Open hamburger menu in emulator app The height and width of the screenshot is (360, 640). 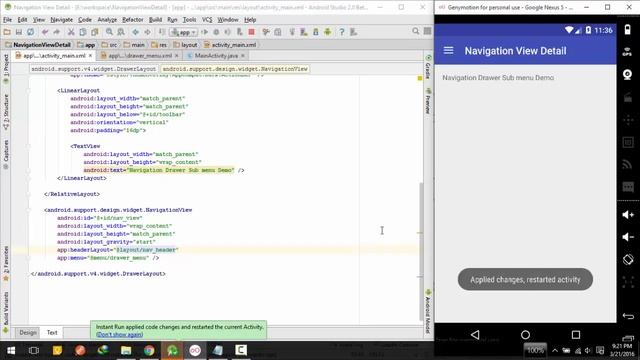click(448, 51)
